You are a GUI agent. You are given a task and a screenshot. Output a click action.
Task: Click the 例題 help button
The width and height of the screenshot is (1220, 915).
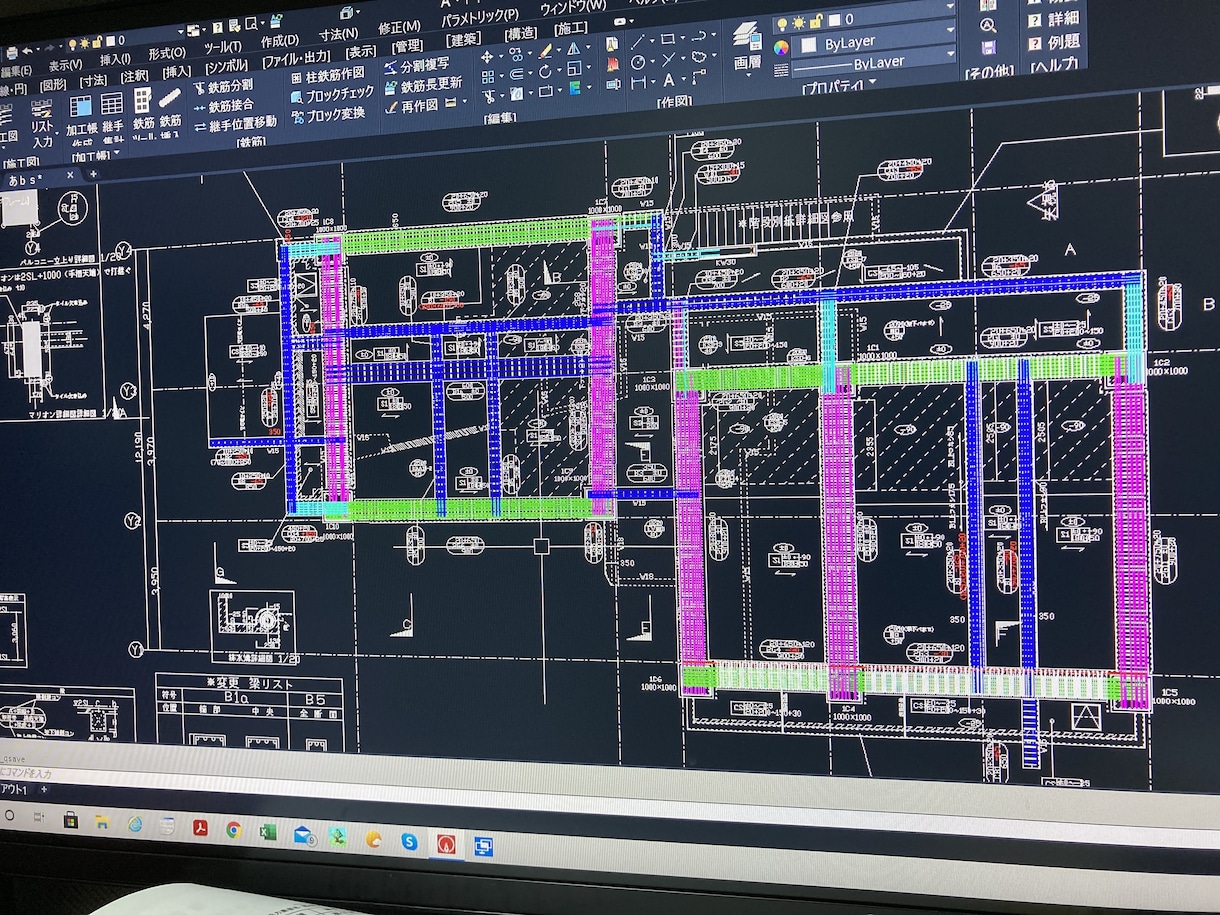[1055, 42]
